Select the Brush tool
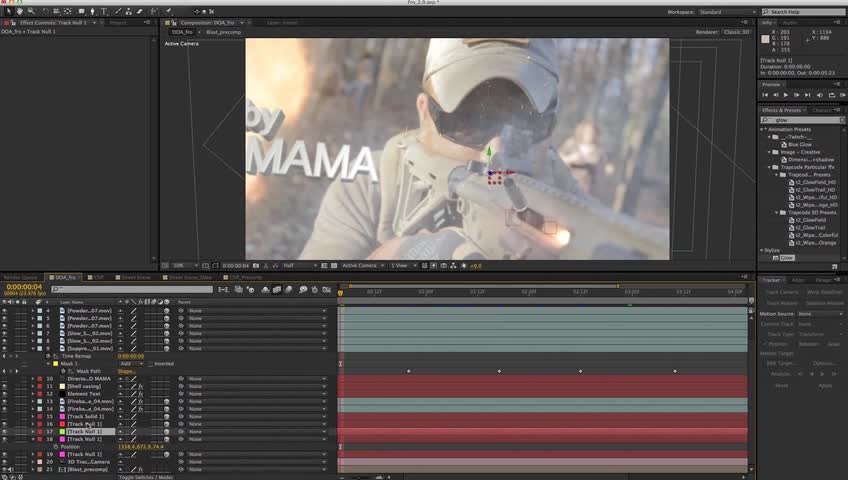Viewport: 848px width, 480px height. point(118,11)
